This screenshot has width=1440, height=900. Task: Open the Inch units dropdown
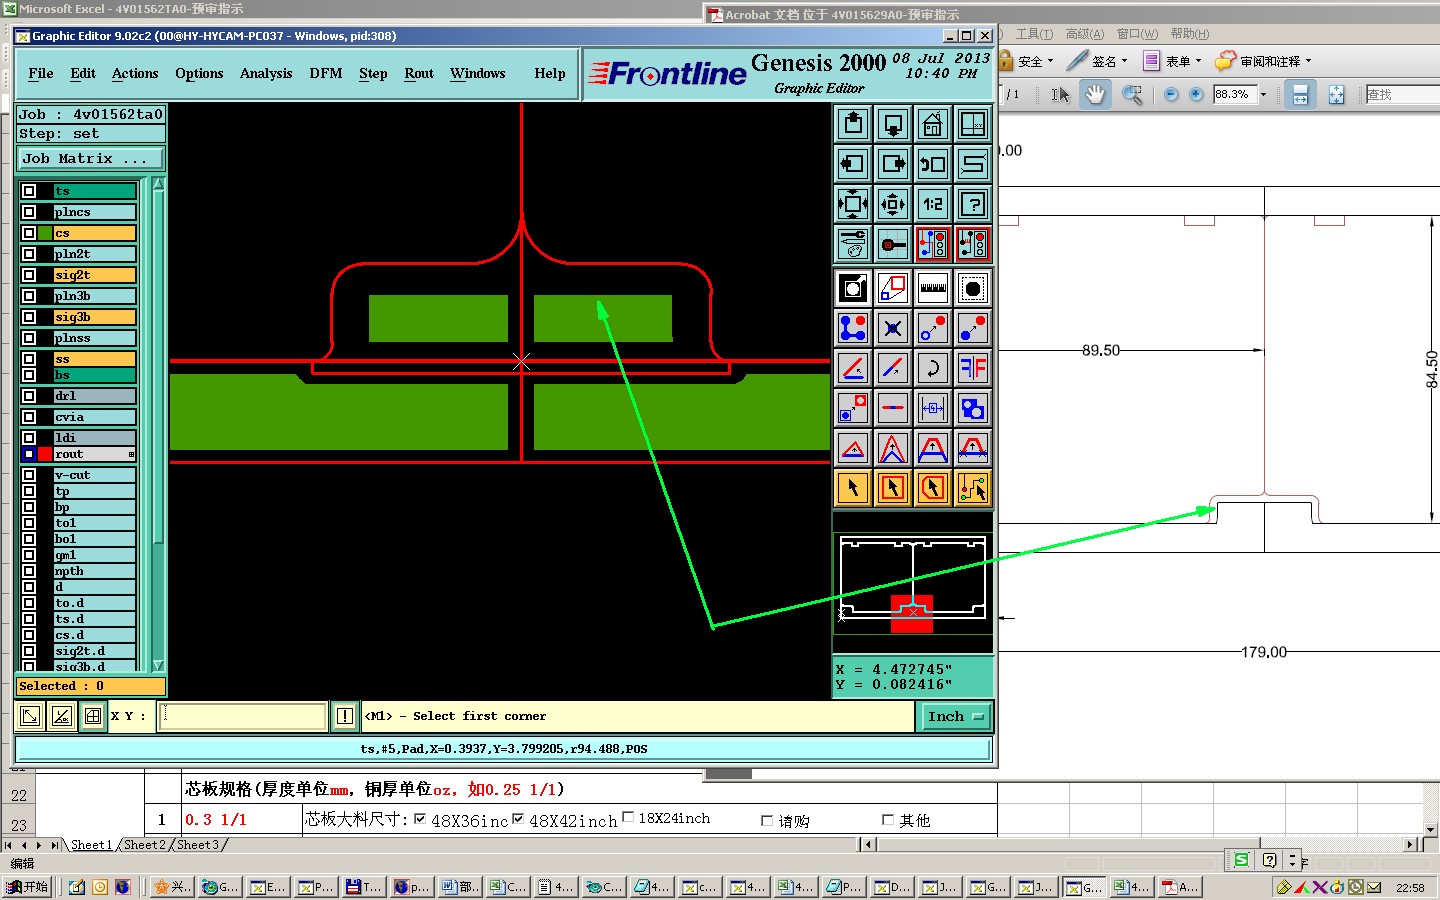955,716
